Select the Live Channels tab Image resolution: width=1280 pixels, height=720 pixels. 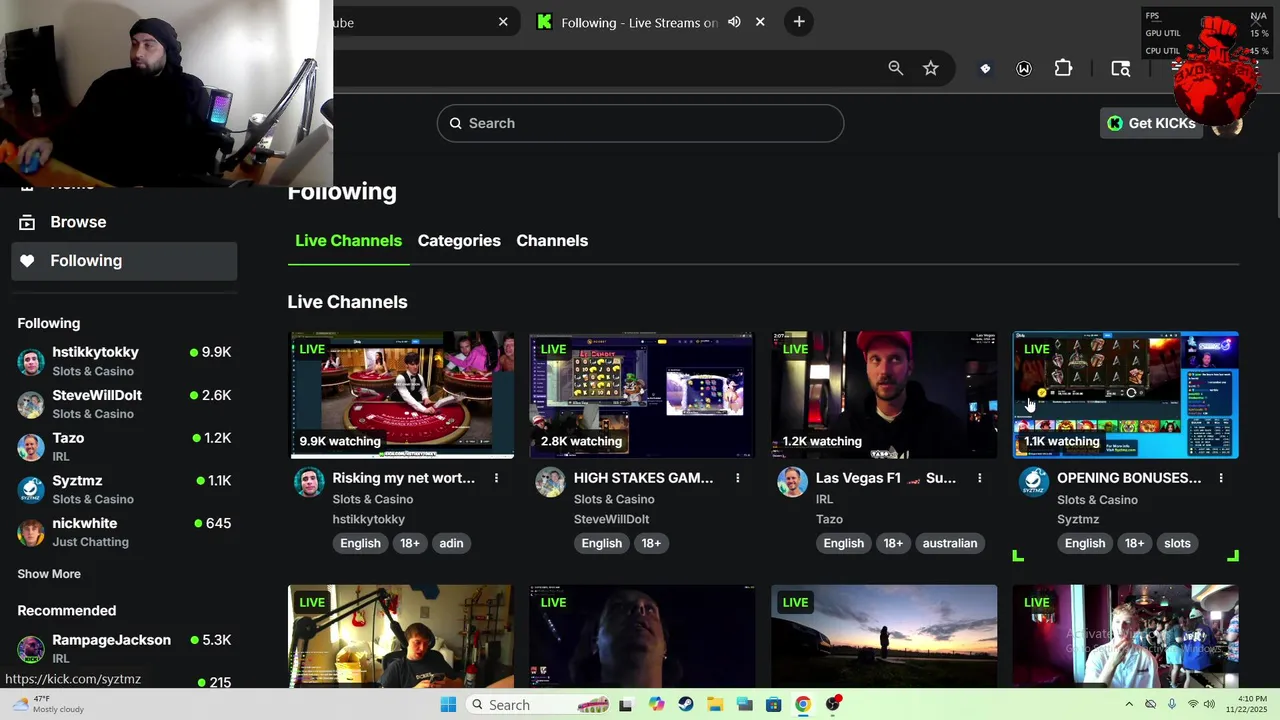click(348, 241)
